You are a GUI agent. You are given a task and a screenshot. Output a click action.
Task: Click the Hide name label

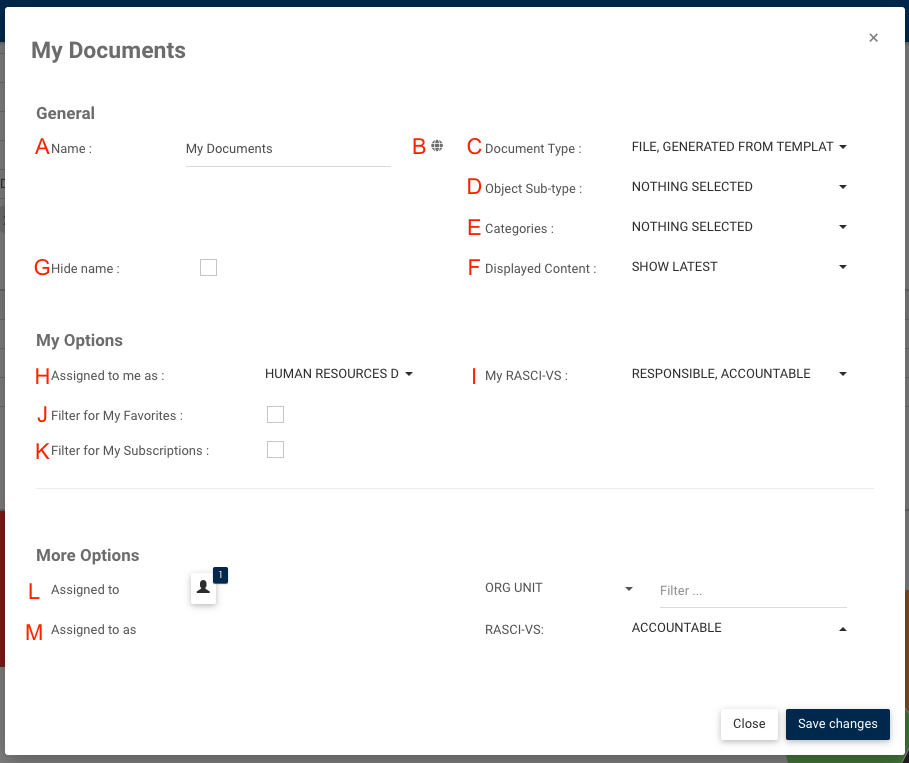click(x=85, y=268)
